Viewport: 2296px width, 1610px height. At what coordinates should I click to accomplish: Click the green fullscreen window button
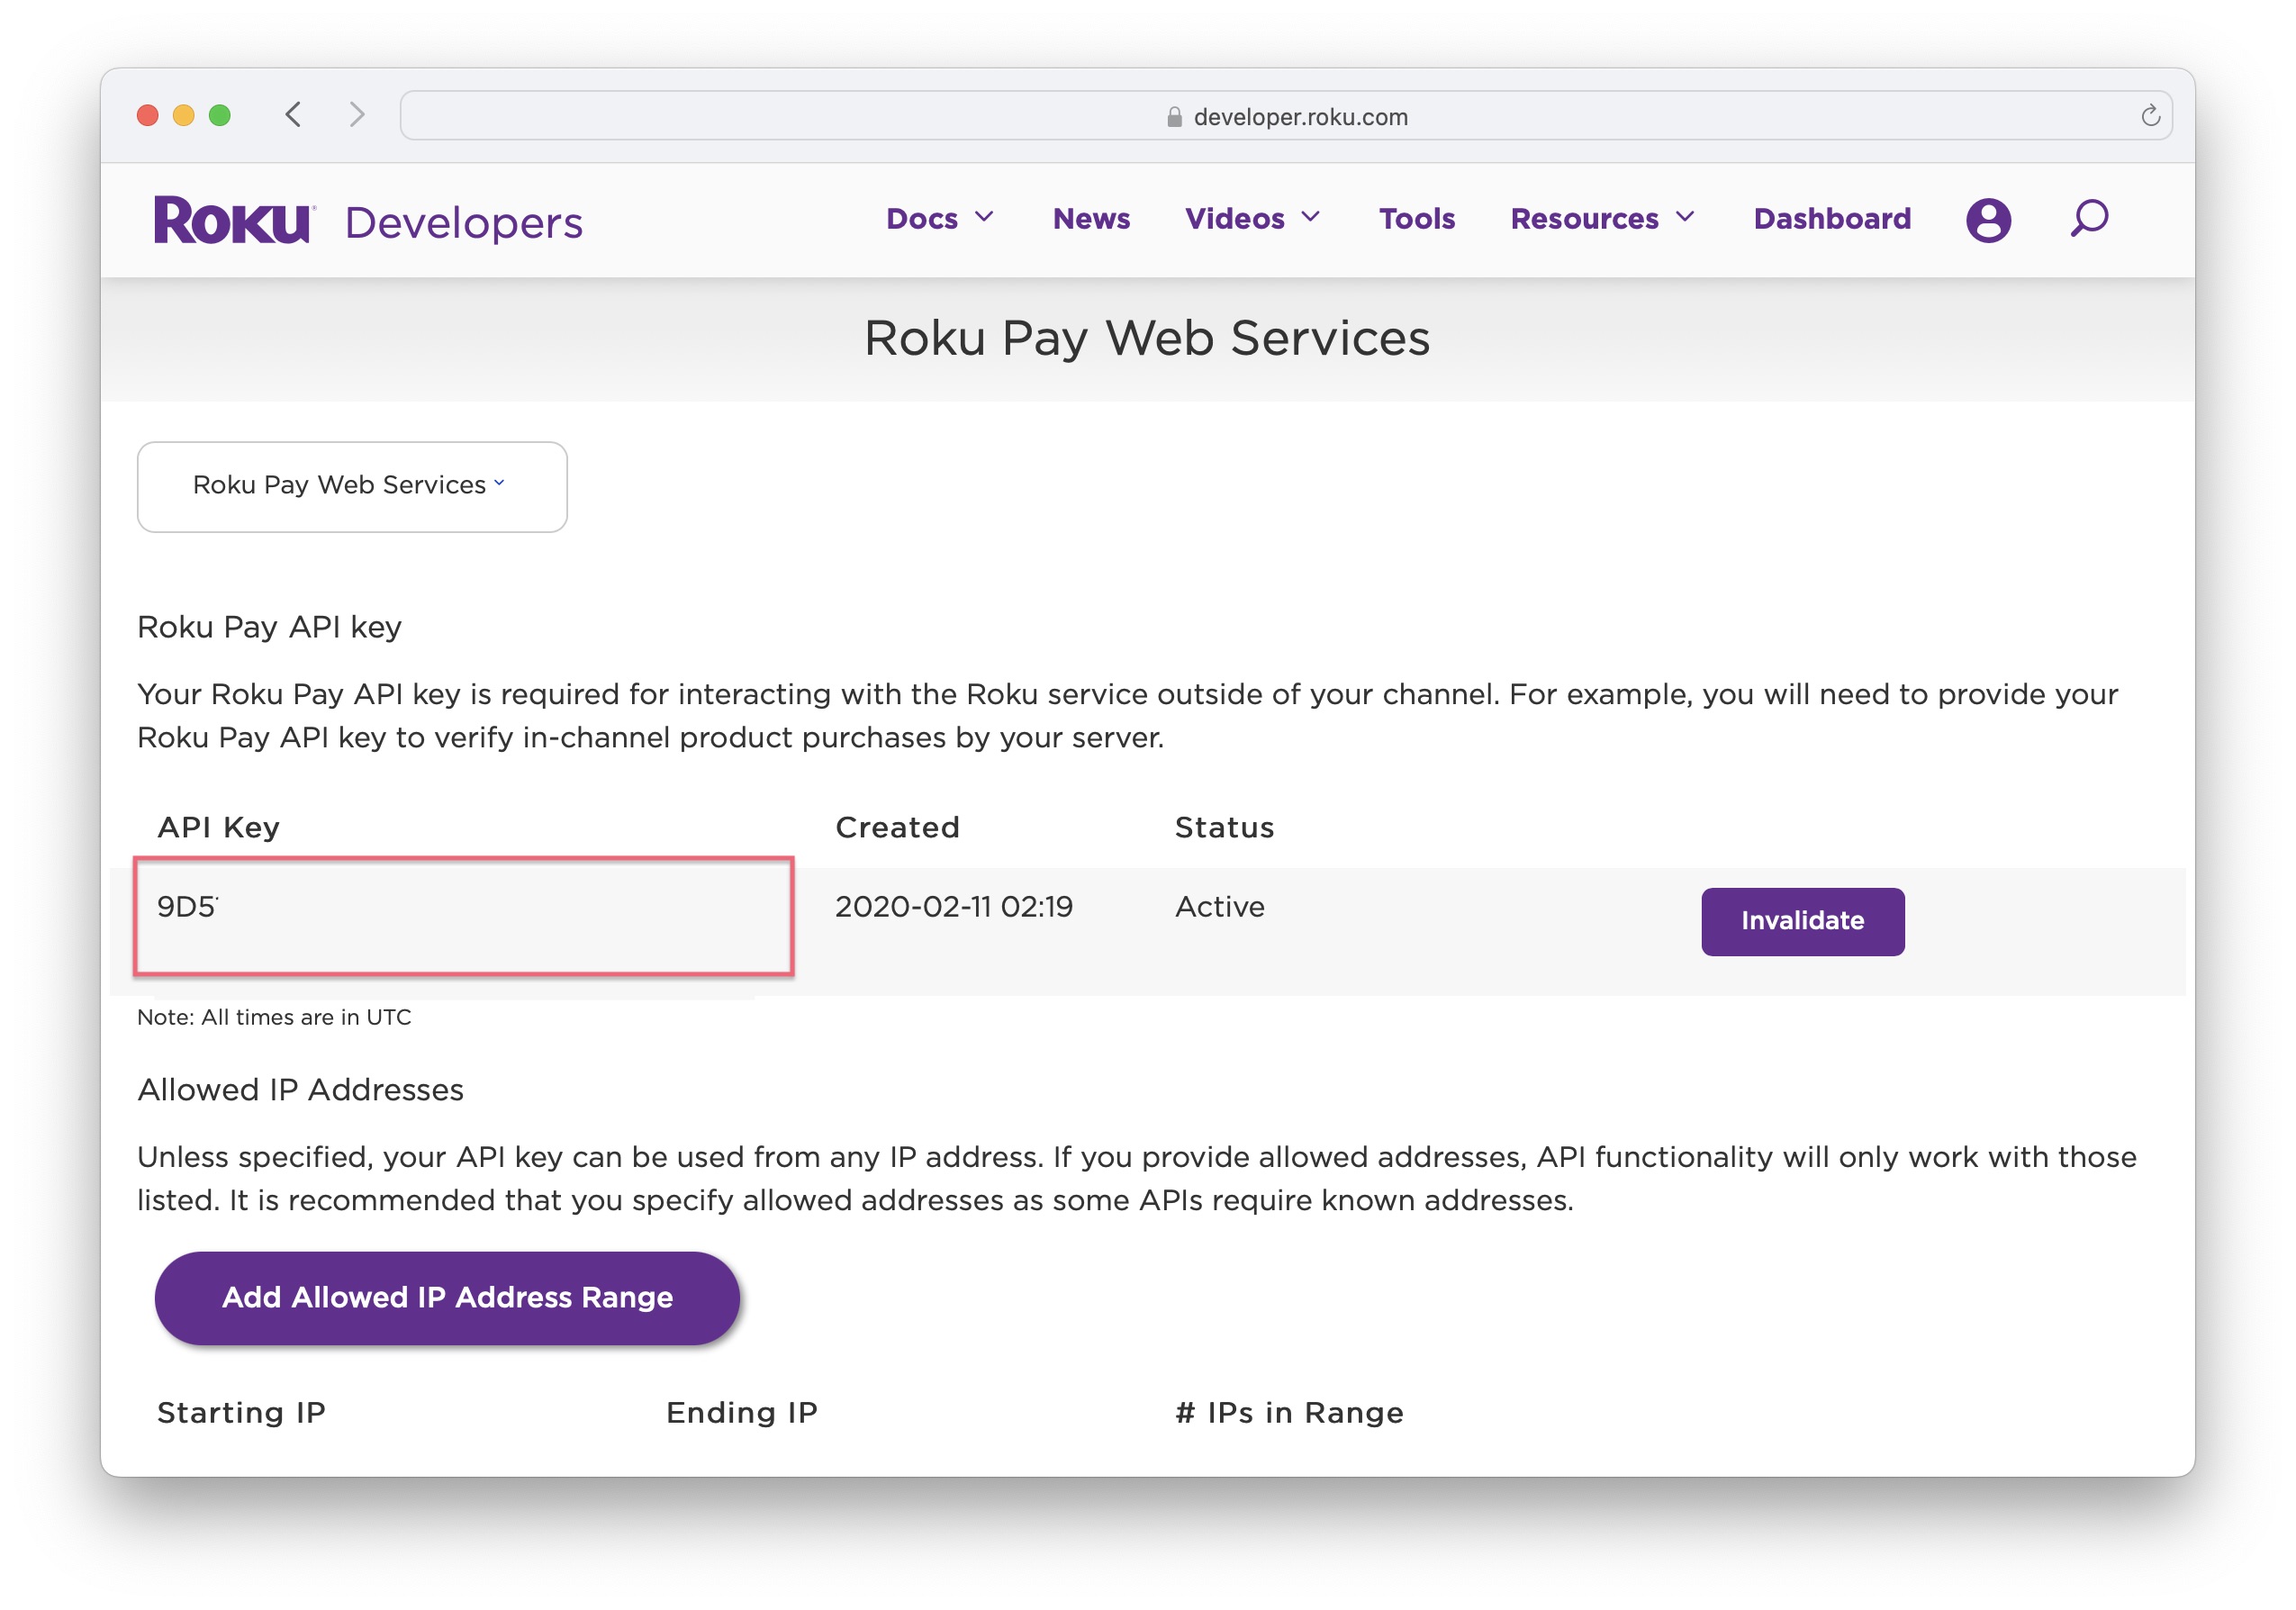(x=220, y=115)
